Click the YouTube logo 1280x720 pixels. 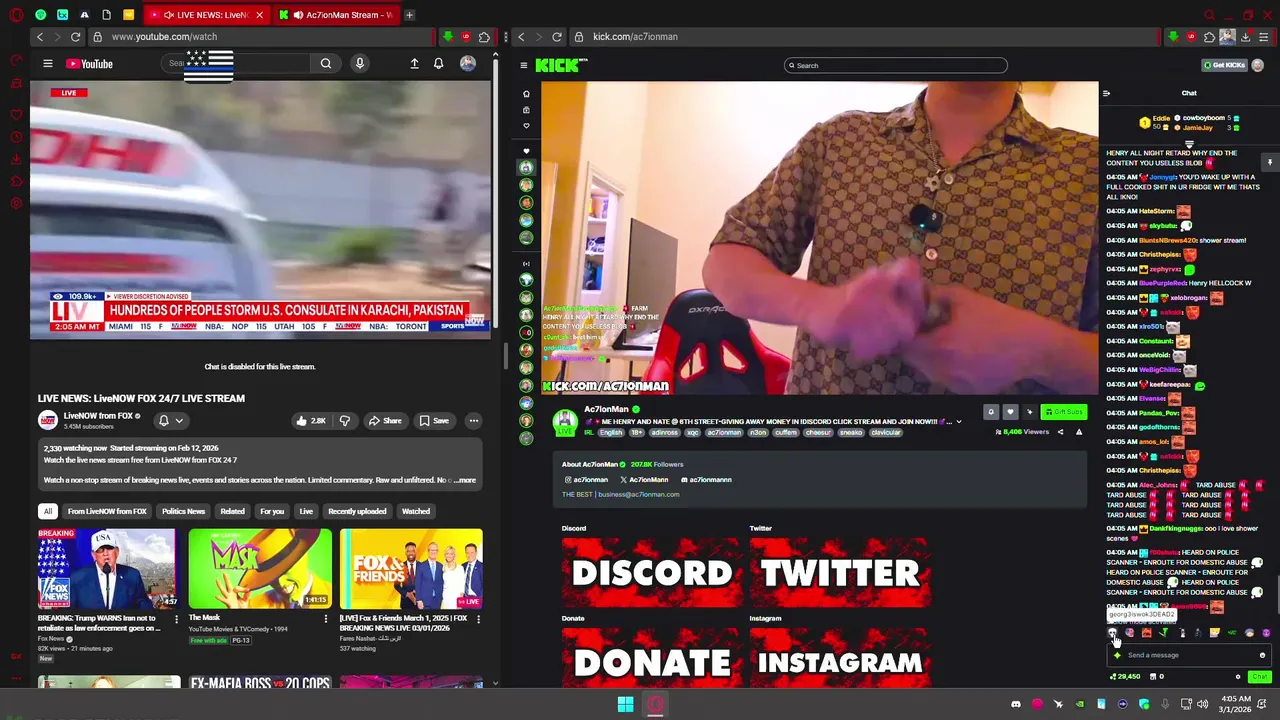pos(90,64)
